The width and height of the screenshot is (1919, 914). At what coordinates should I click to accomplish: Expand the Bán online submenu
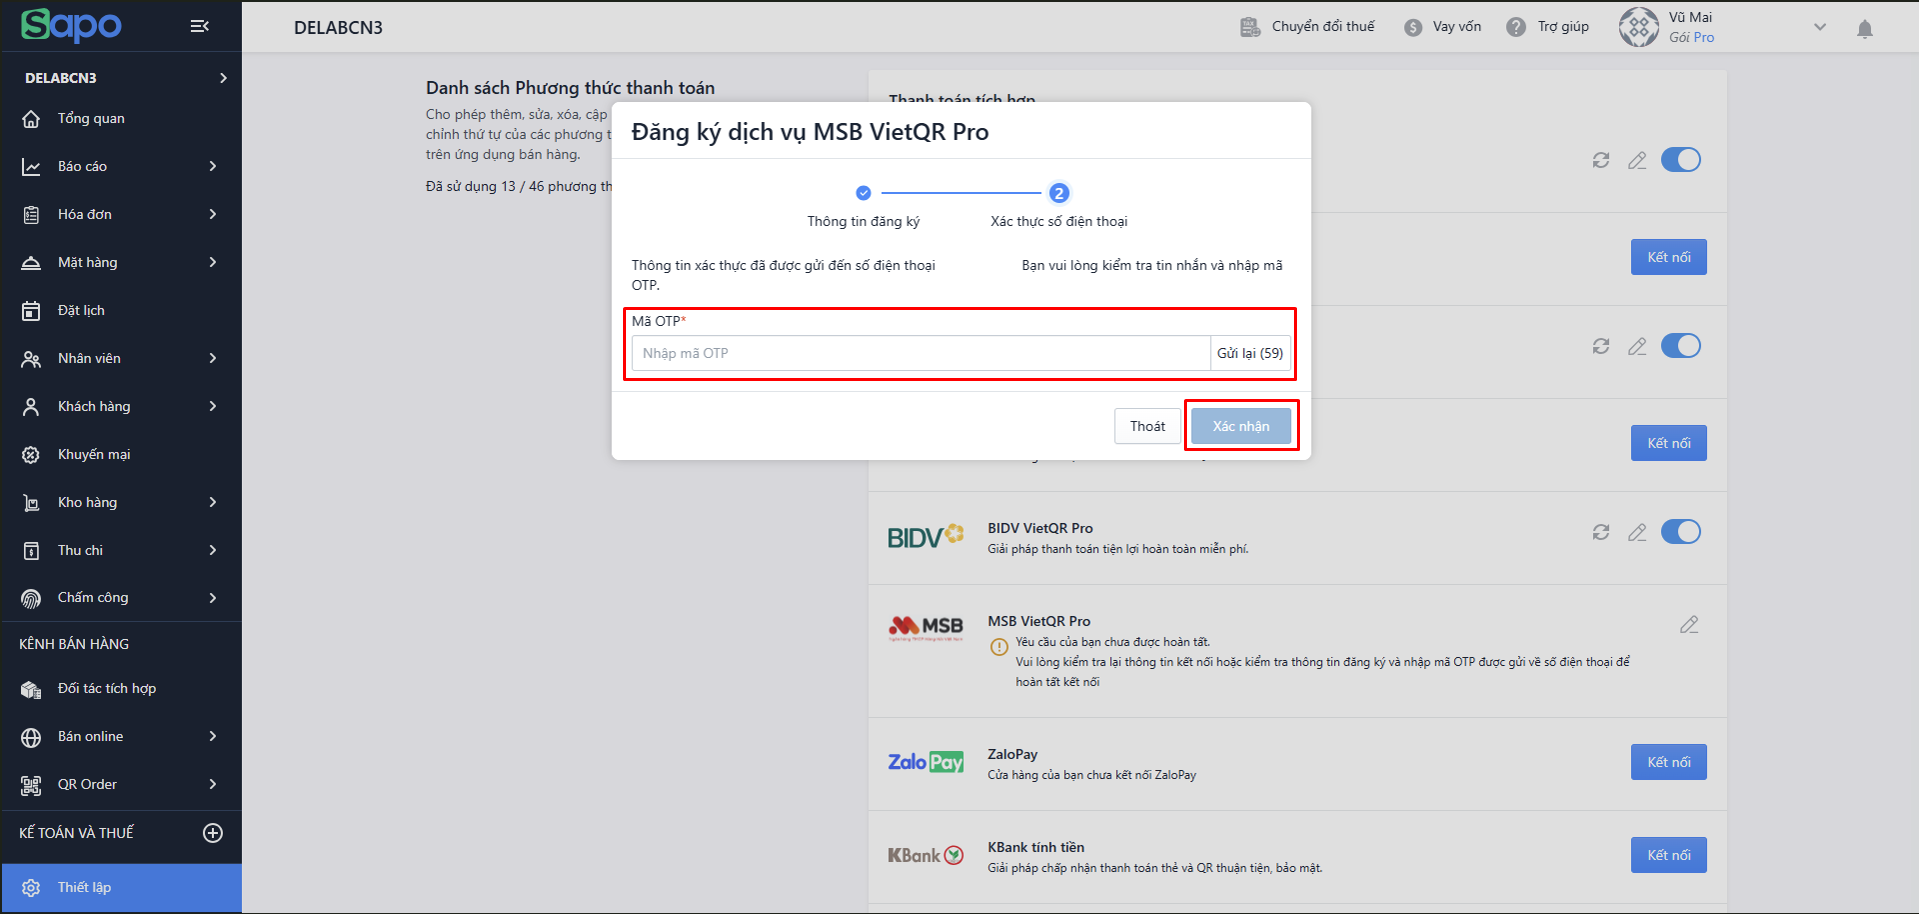[x=213, y=736]
